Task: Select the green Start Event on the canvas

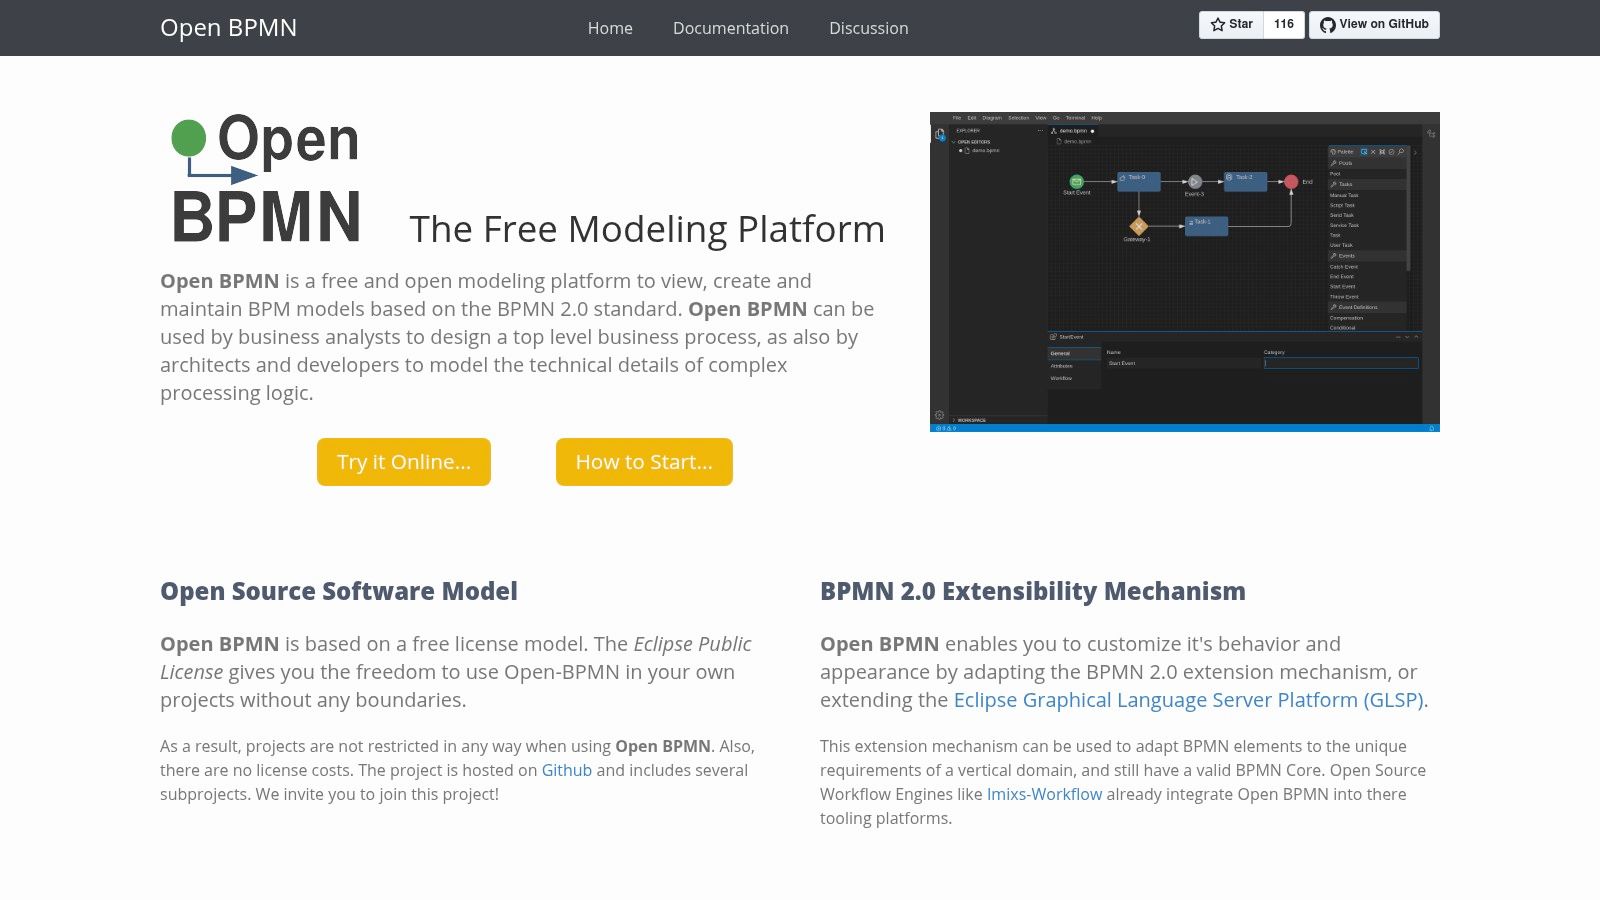Action: (x=1076, y=182)
